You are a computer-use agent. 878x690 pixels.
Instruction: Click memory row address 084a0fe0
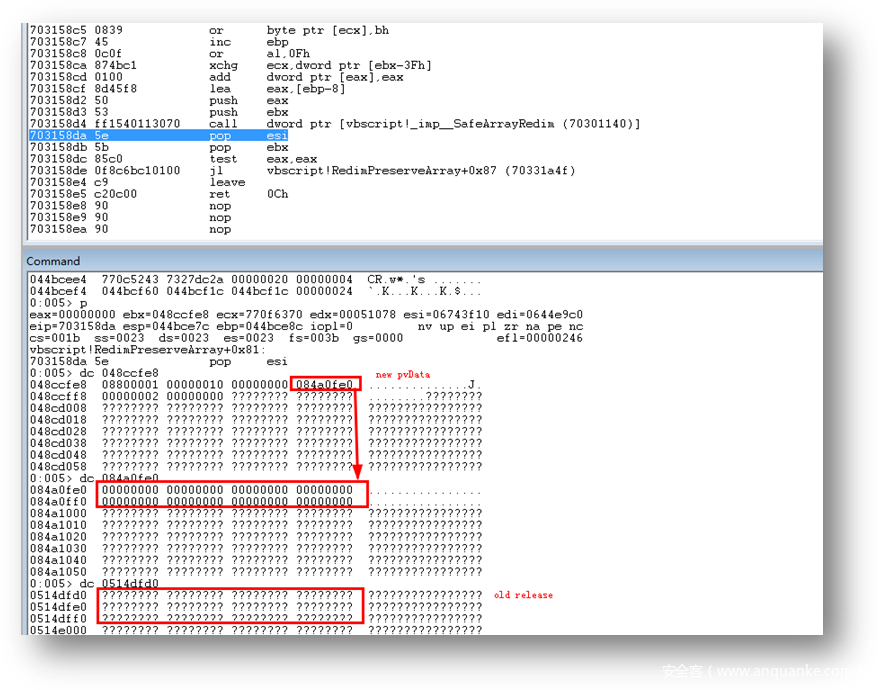58,490
